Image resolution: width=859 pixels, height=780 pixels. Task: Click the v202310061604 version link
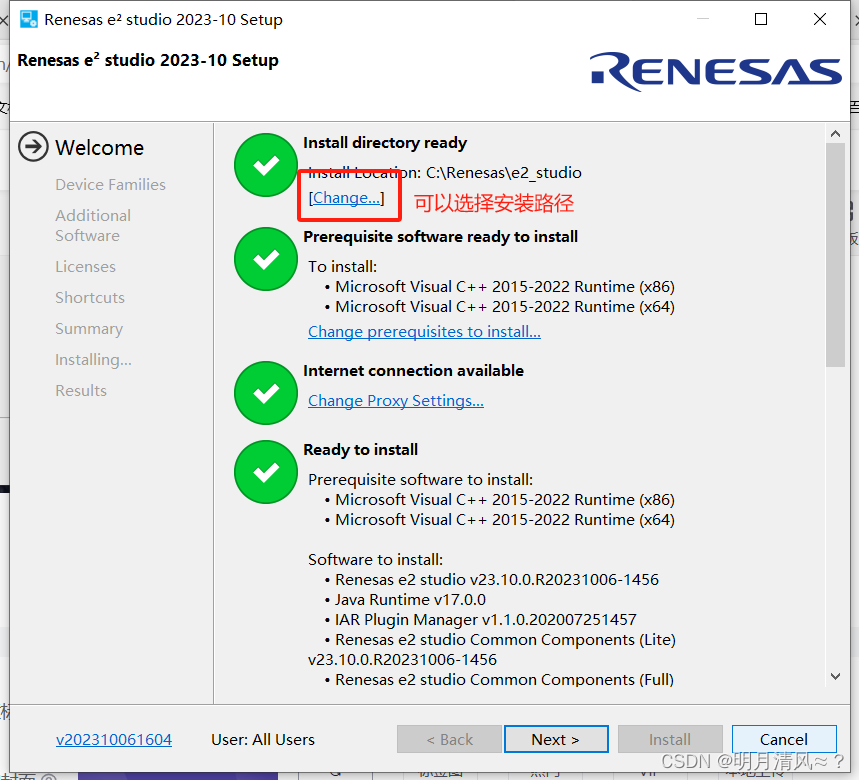click(114, 739)
